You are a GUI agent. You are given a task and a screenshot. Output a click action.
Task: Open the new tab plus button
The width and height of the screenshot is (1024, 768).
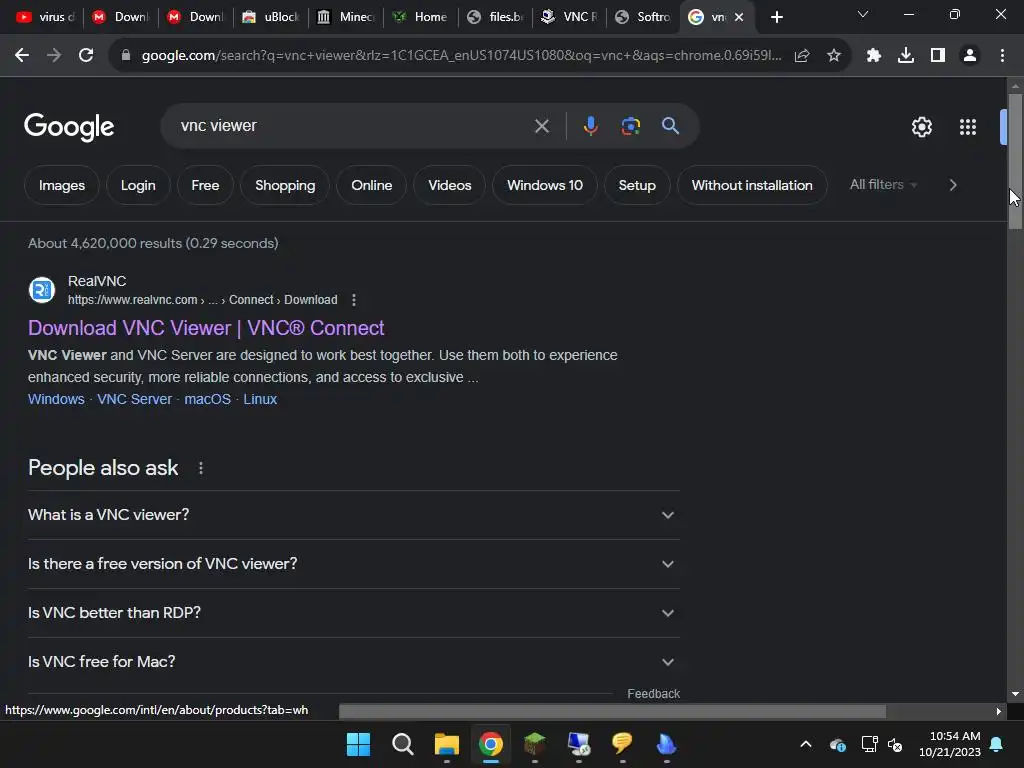[x=776, y=17]
